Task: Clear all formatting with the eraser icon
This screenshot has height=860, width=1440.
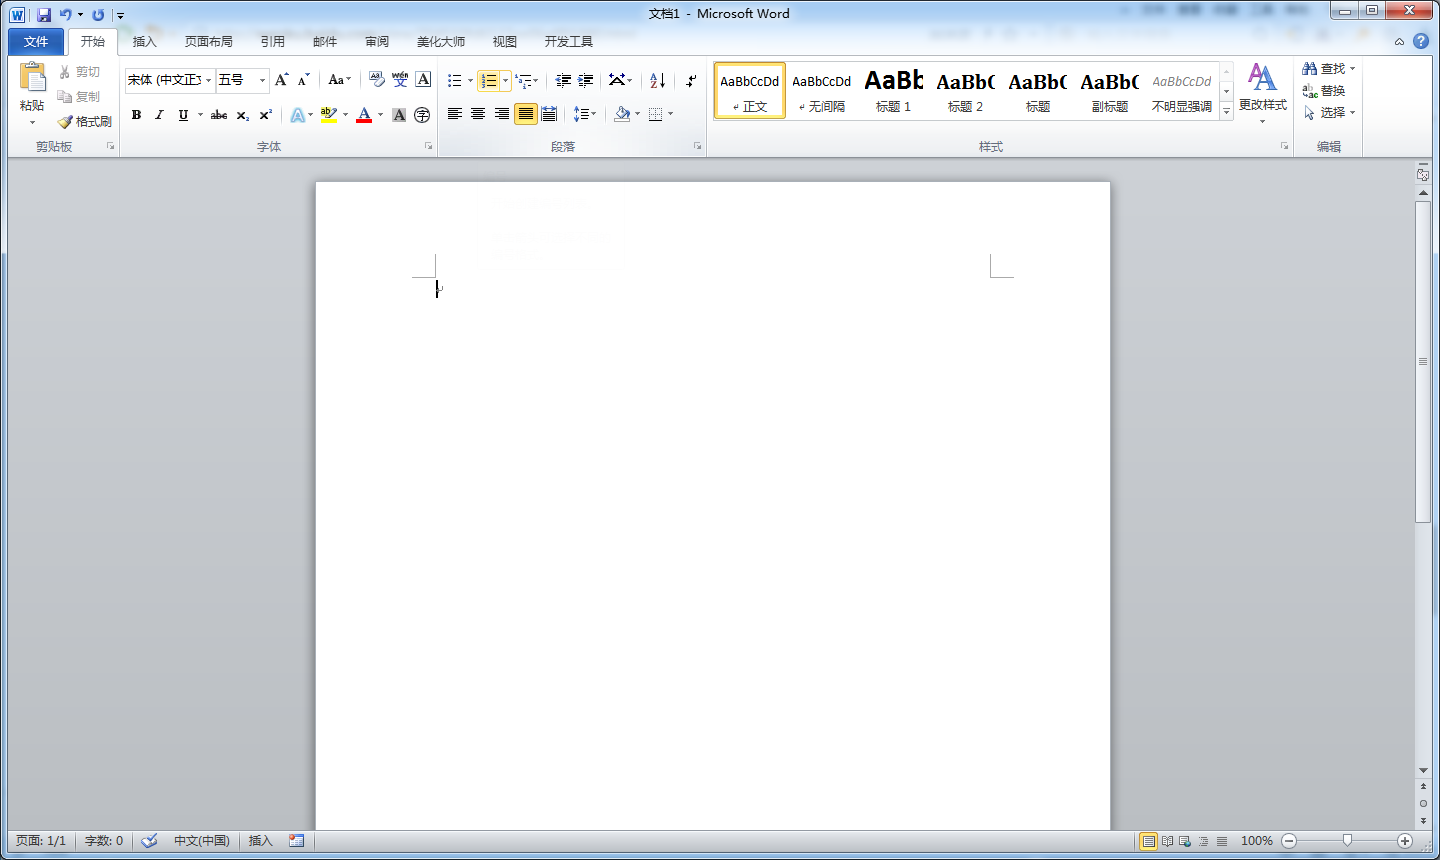Action: pos(376,80)
